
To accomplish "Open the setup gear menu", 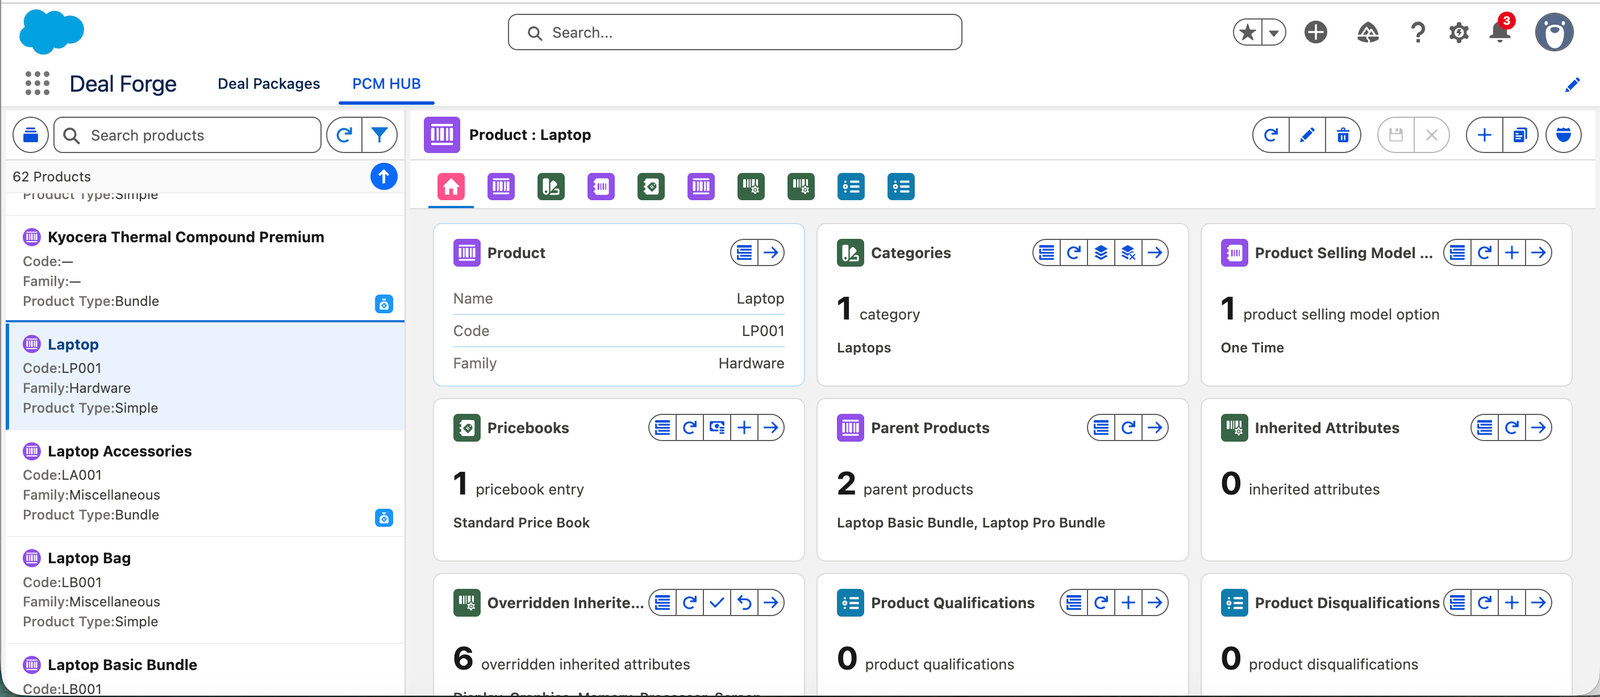I will [1459, 33].
